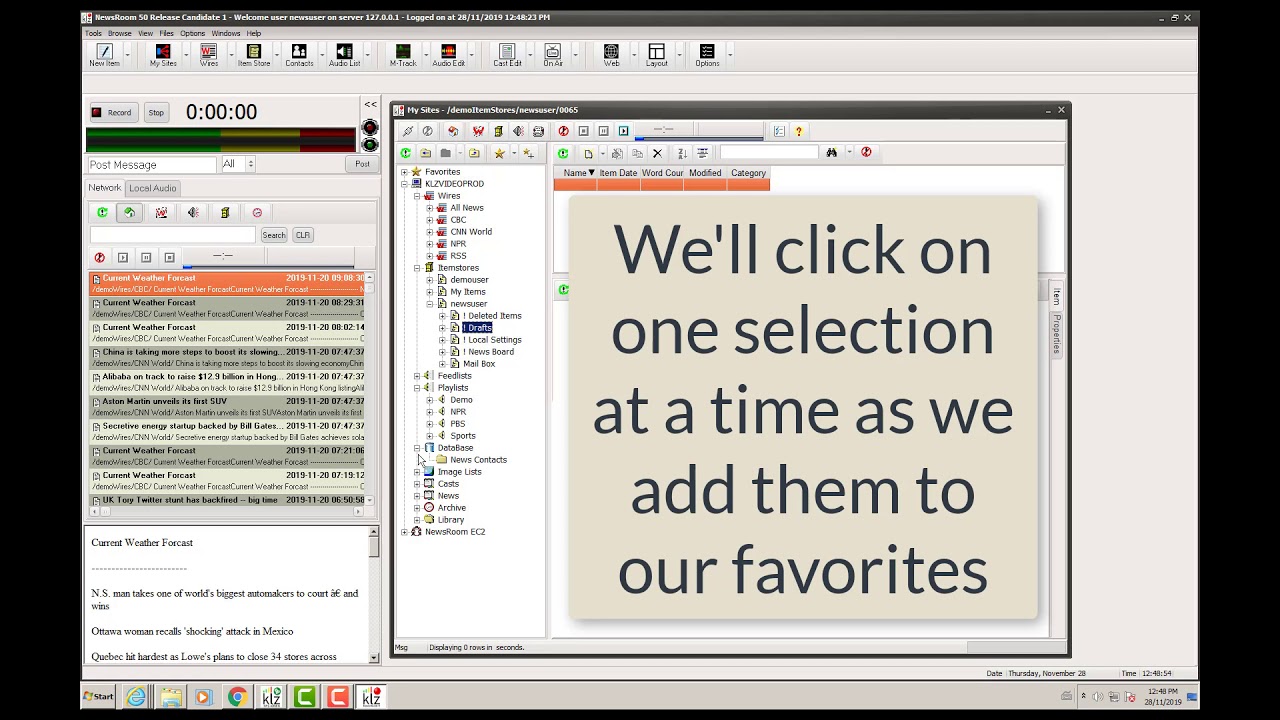Viewport: 1280px width, 720px height.
Task: Open the Wires toolbar icon
Action: click(208, 55)
